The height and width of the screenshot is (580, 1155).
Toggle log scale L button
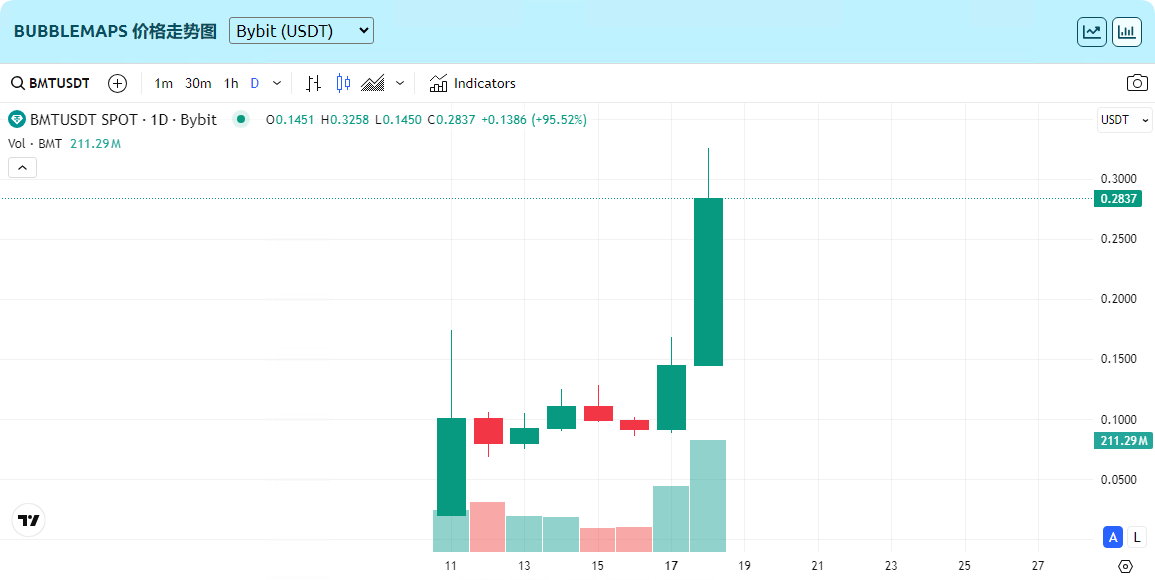click(x=1137, y=538)
